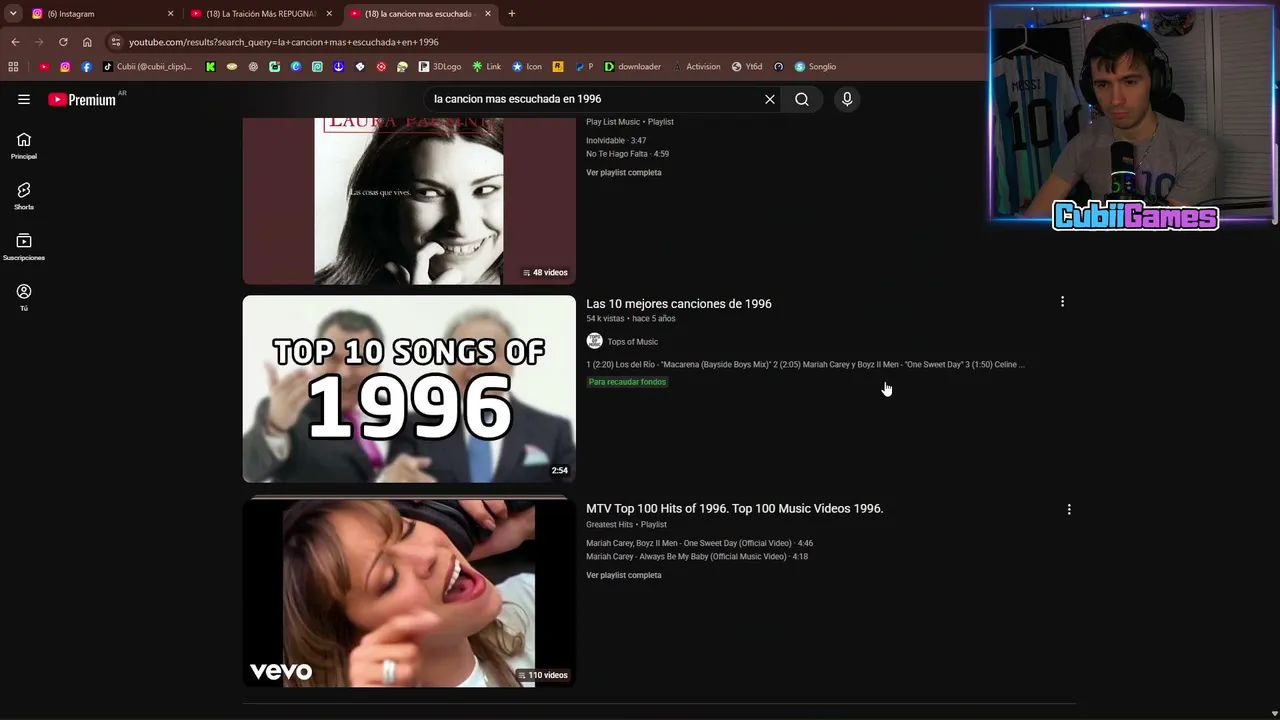Go to YouTube Premium home logo

[82, 99]
